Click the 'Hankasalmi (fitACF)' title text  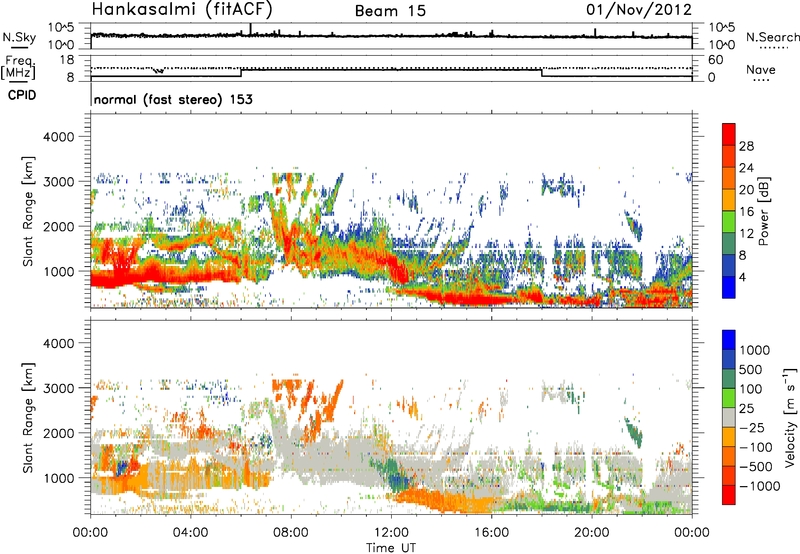coord(182,9)
